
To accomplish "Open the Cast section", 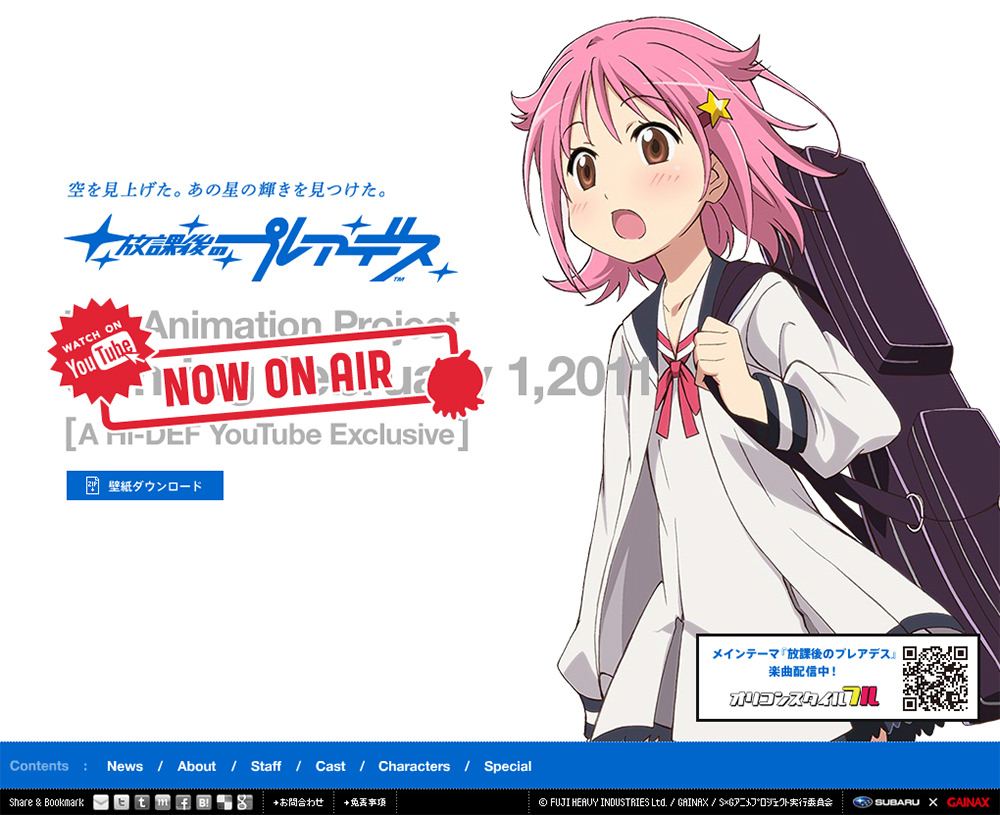I will (330, 766).
